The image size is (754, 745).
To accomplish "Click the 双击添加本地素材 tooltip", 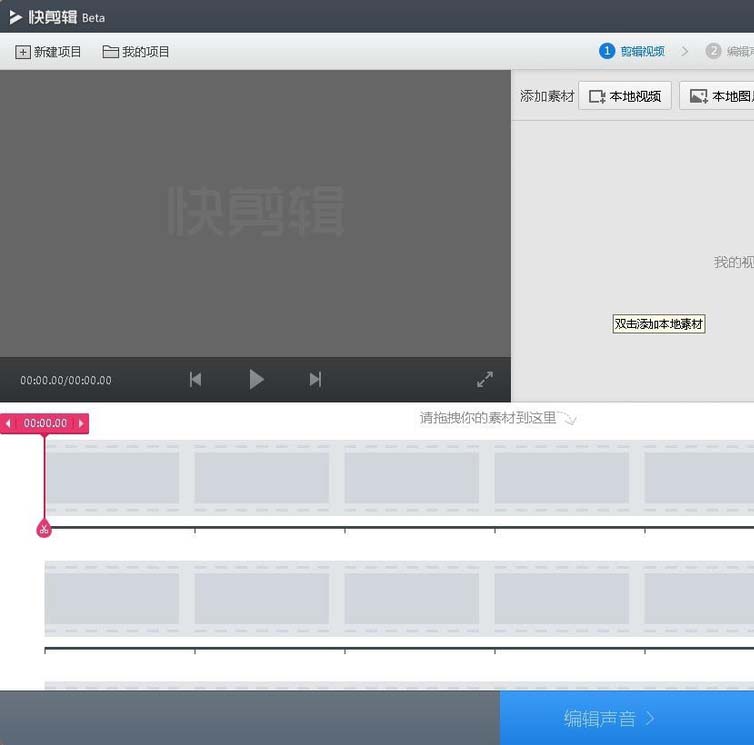I will [659, 324].
